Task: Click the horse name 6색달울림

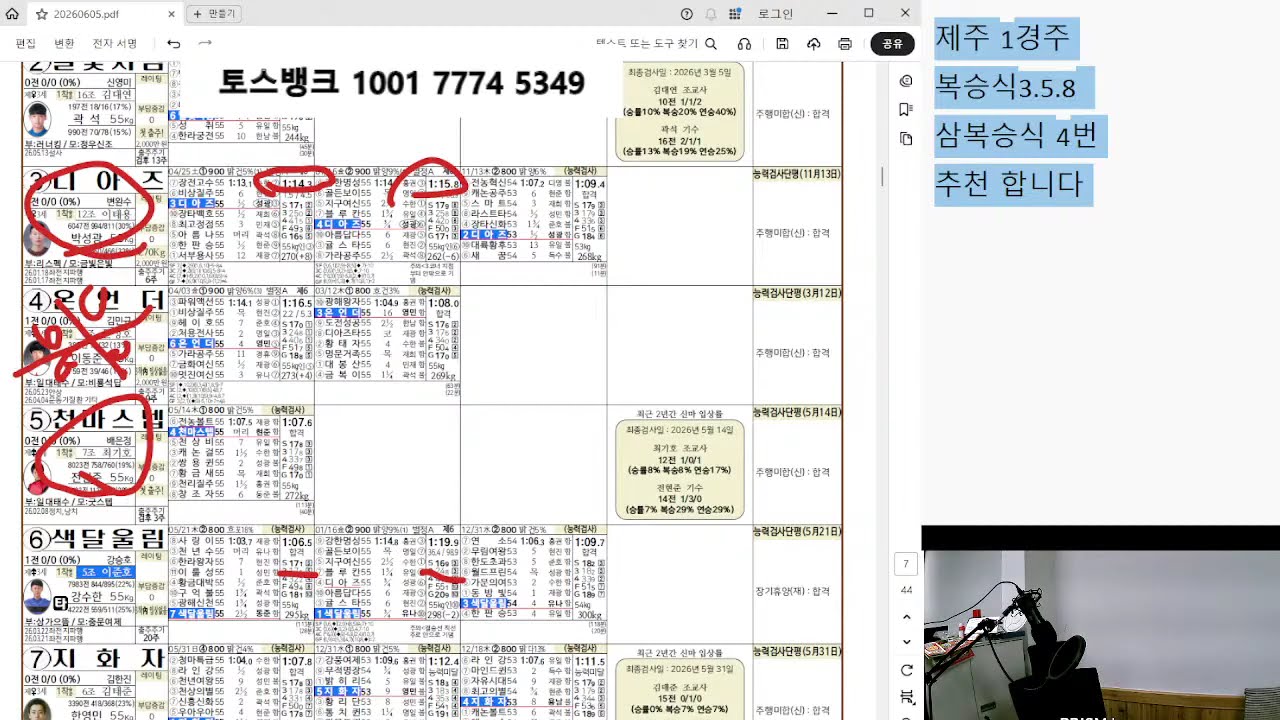Action: [x=95, y=540]
